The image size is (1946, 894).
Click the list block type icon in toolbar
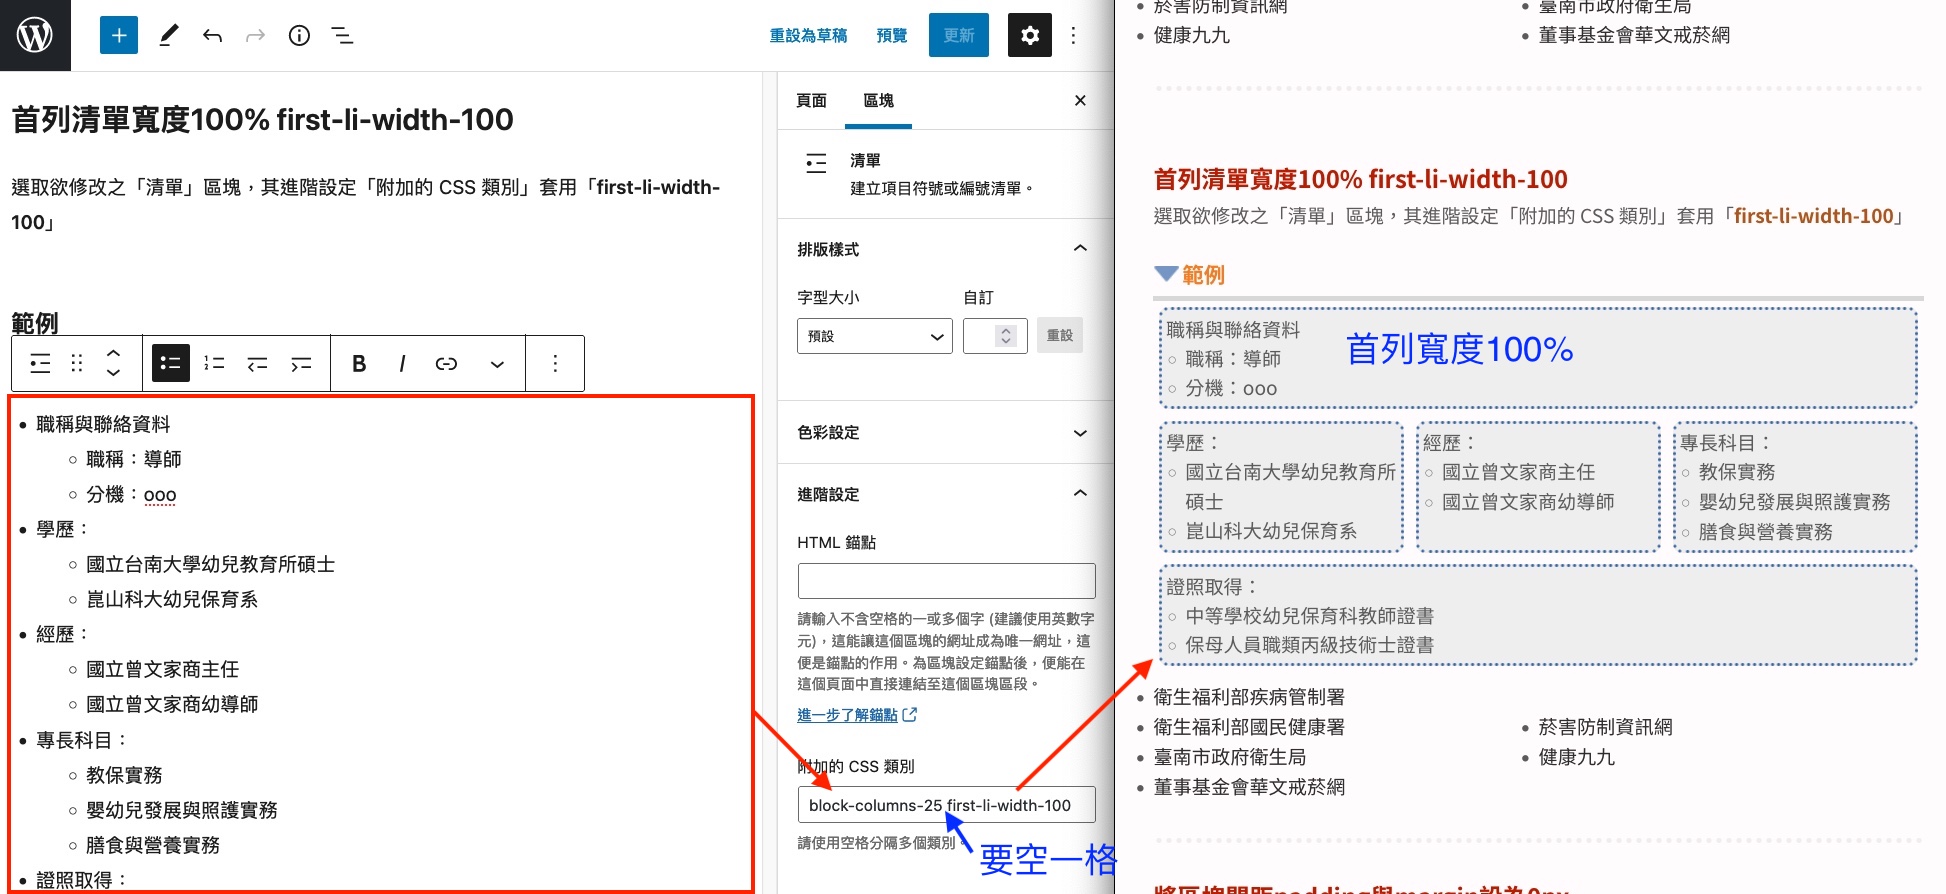click(x=40, y=363)
